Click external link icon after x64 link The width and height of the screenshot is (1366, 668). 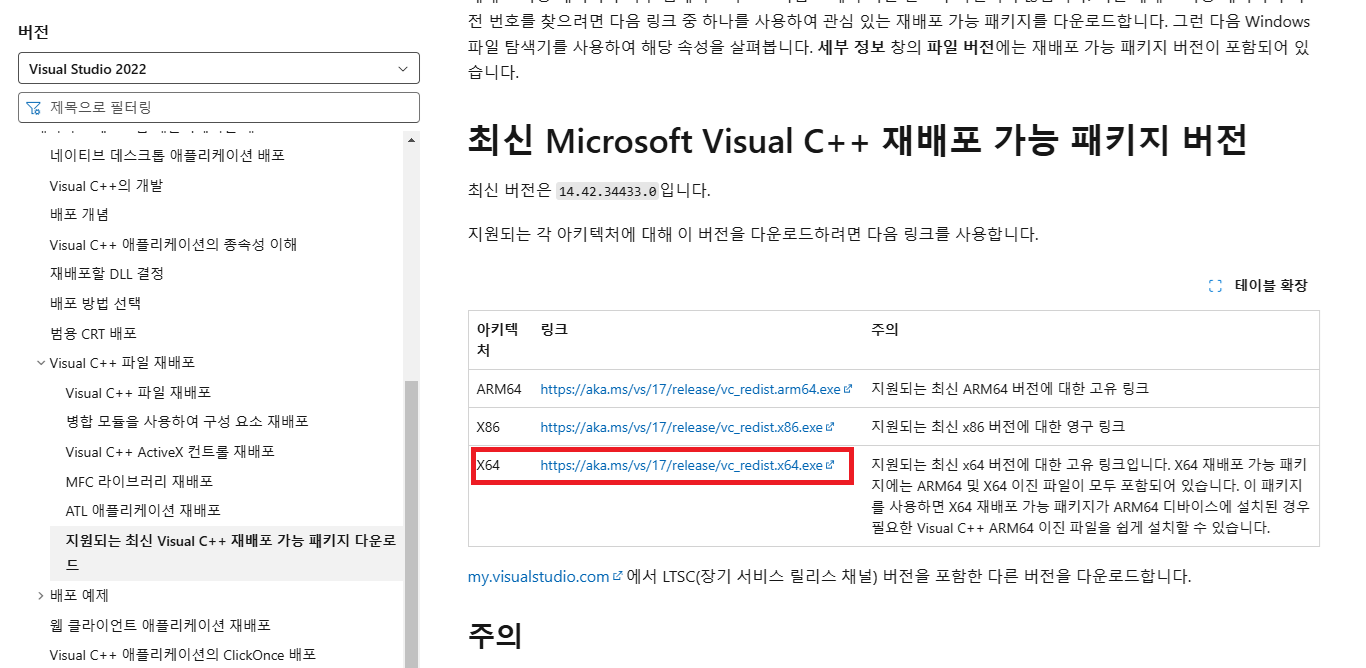pos(830,465)
